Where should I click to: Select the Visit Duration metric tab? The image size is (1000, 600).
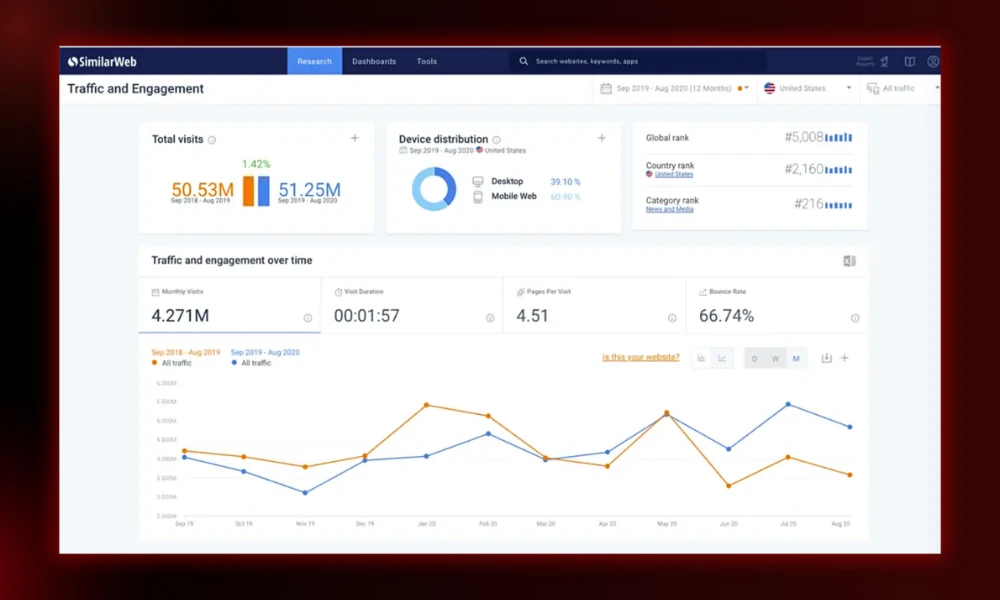(x=412, y=305)
